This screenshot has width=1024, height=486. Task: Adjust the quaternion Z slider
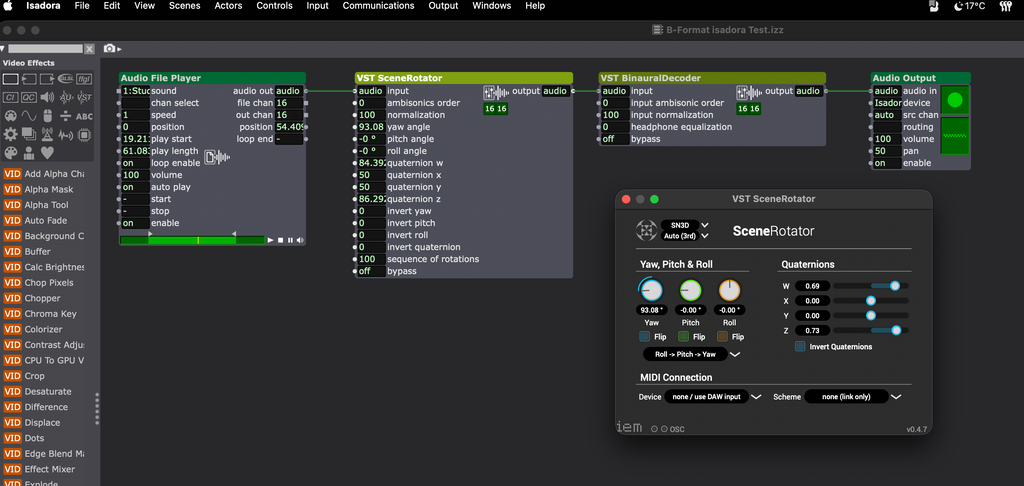871,331
